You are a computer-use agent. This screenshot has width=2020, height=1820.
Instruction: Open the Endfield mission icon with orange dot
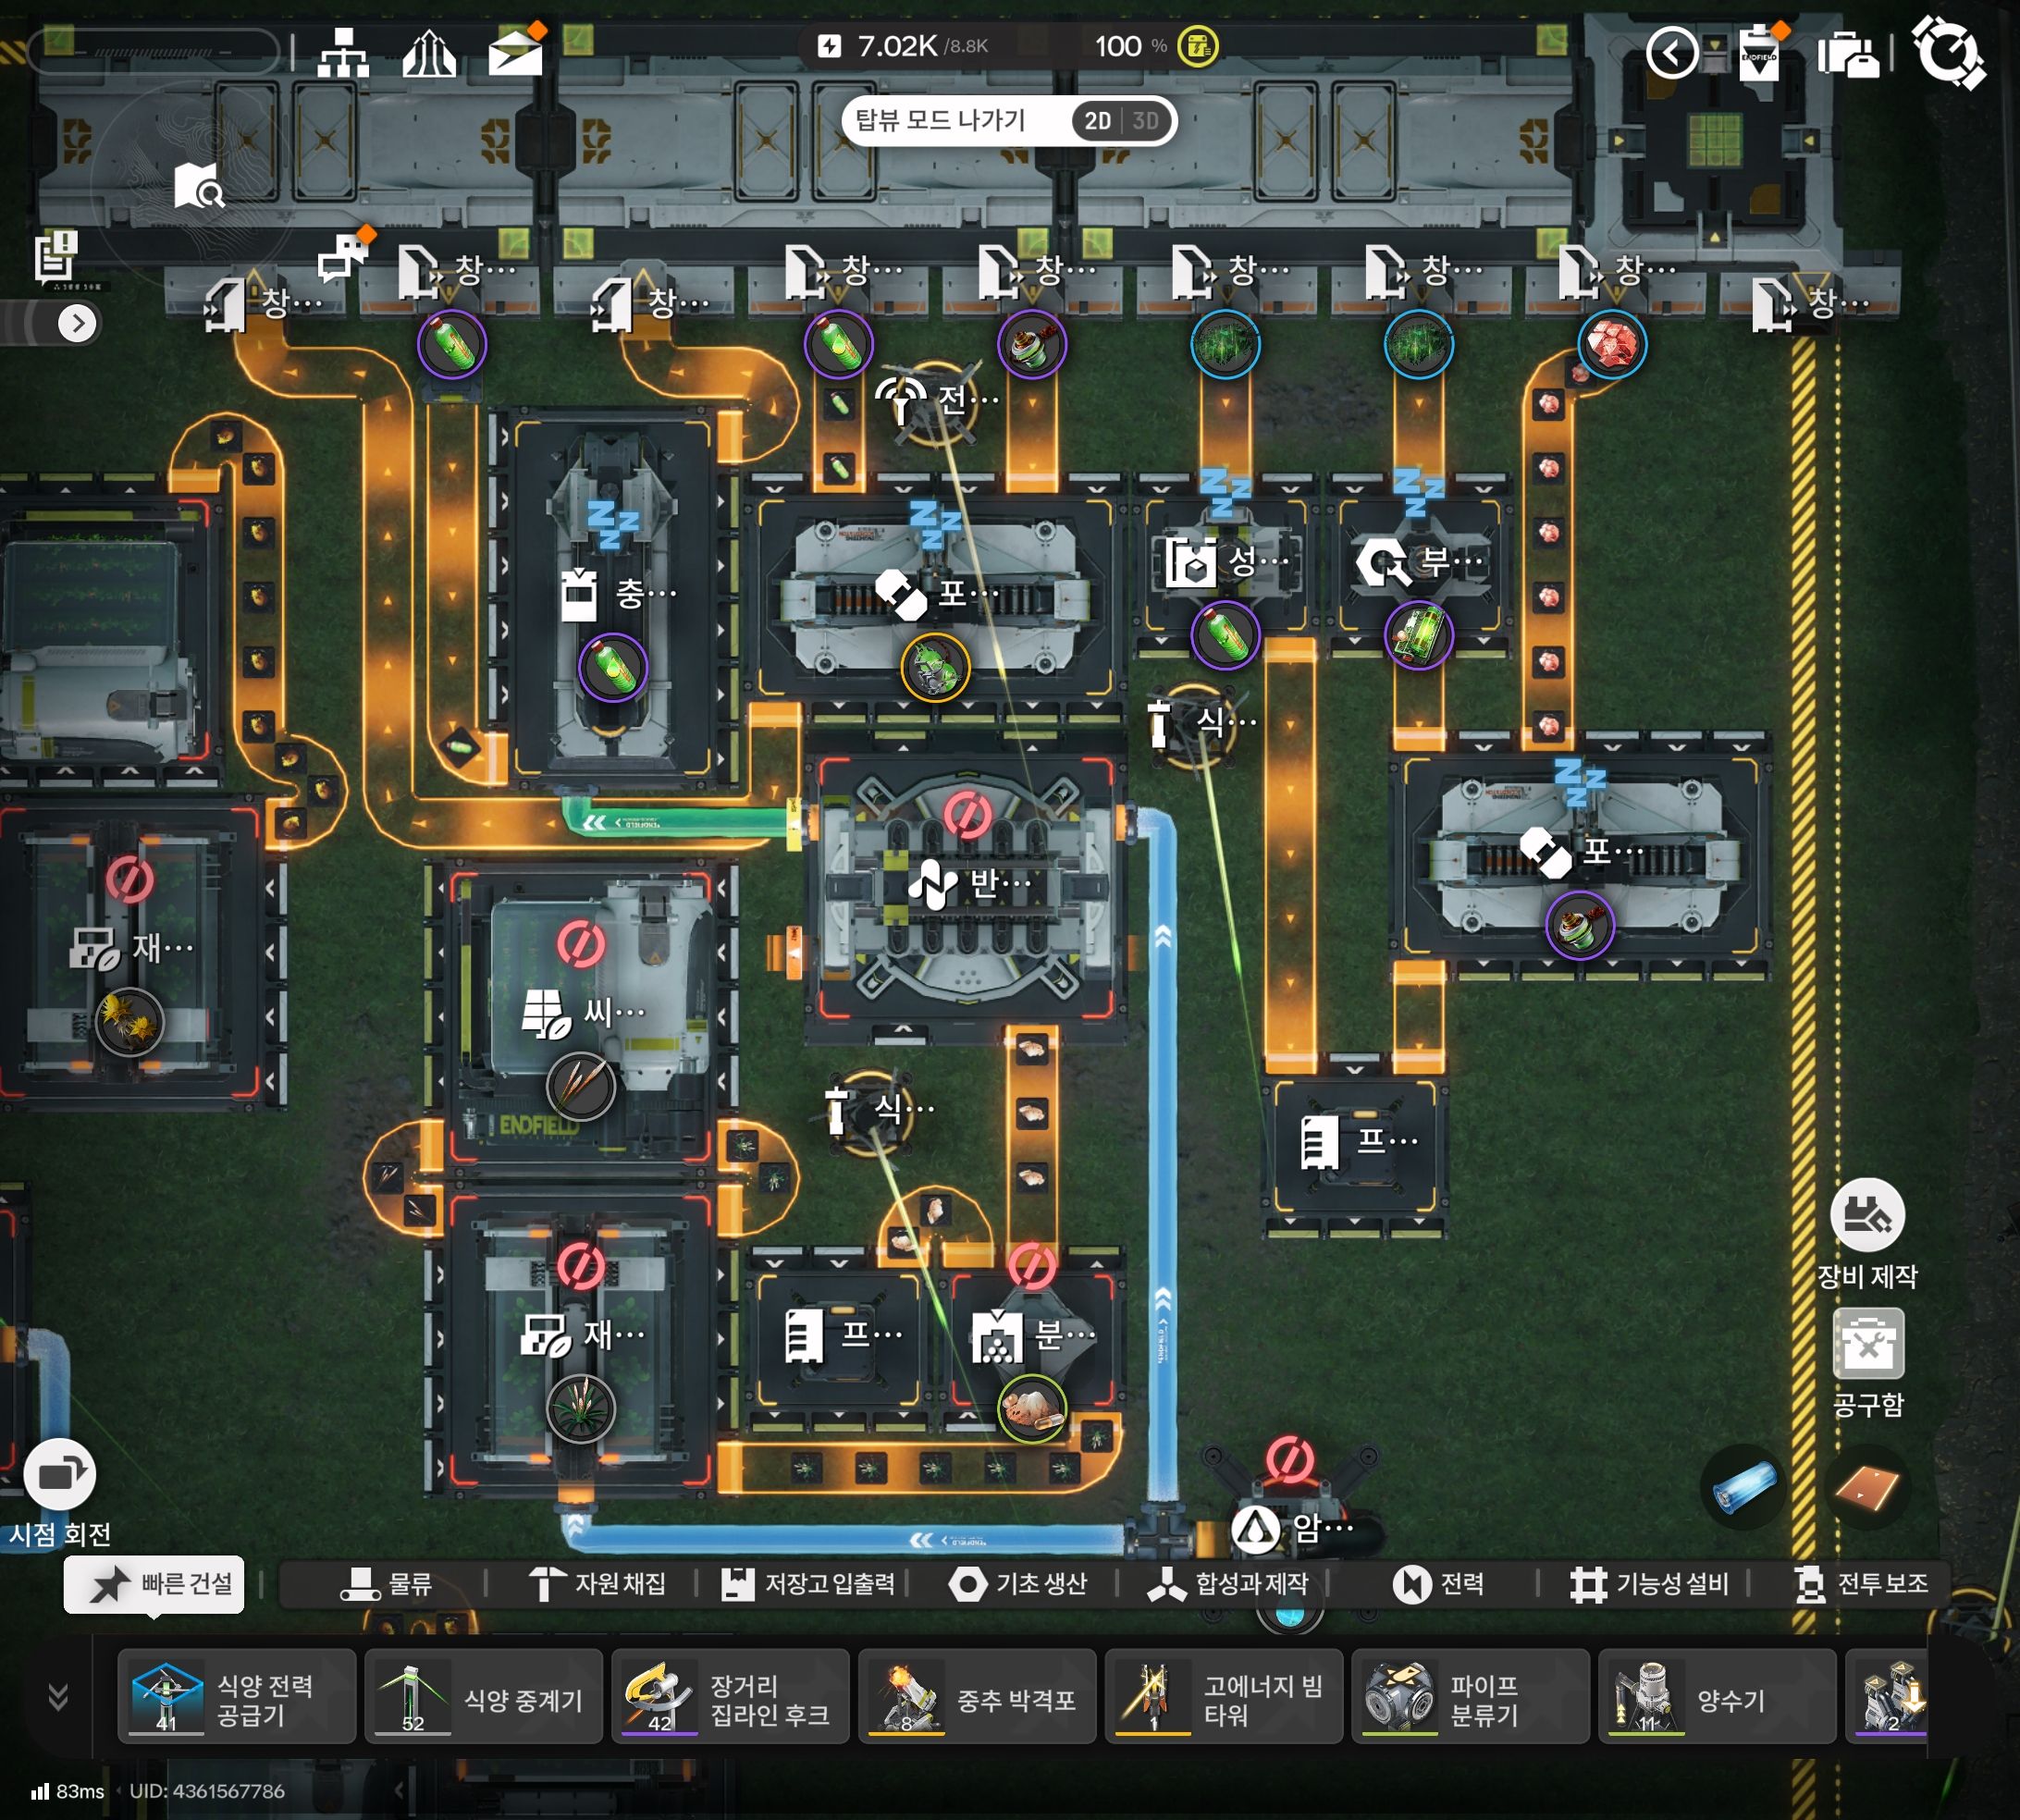coord(1760,53)
